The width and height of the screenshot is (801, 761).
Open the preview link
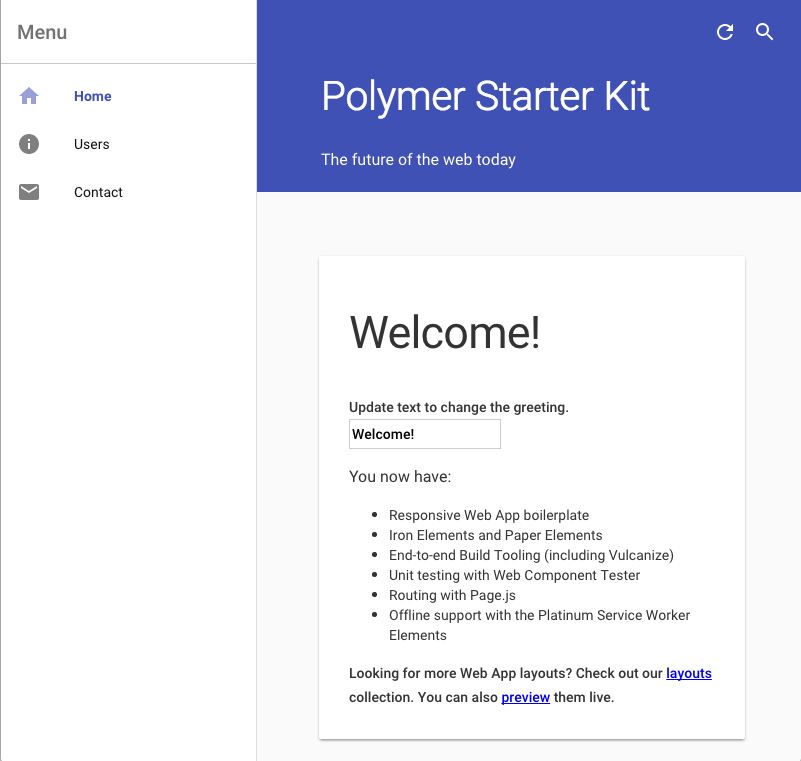[x=525, y=698]
